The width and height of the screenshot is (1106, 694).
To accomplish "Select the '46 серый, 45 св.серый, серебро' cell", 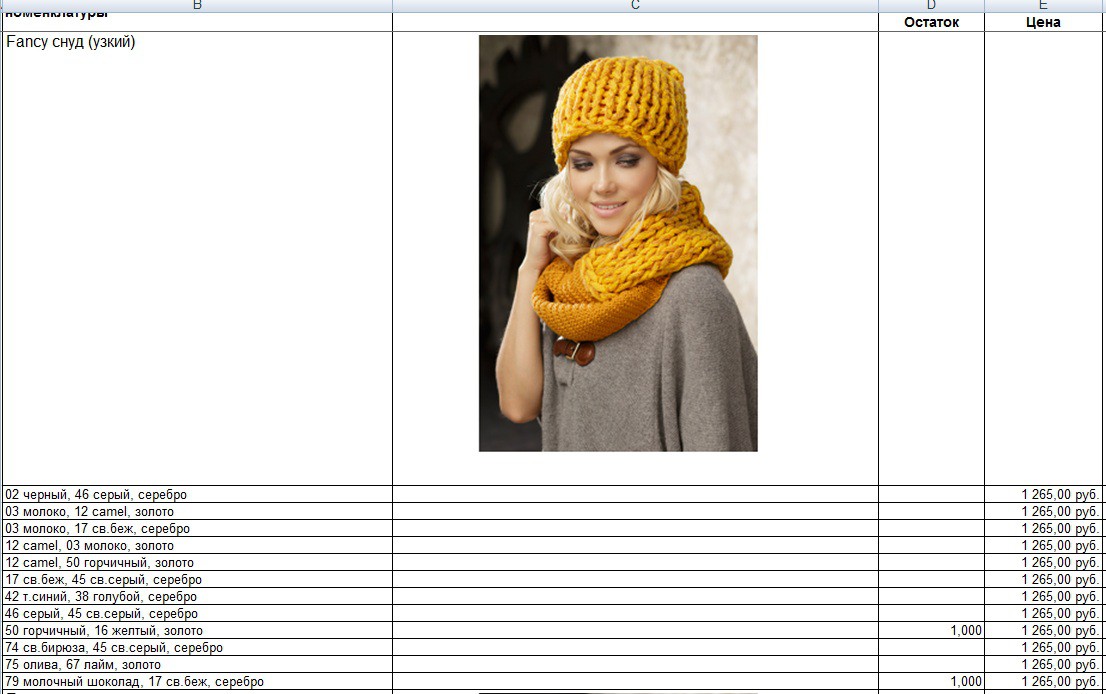I will pos(198,614).
